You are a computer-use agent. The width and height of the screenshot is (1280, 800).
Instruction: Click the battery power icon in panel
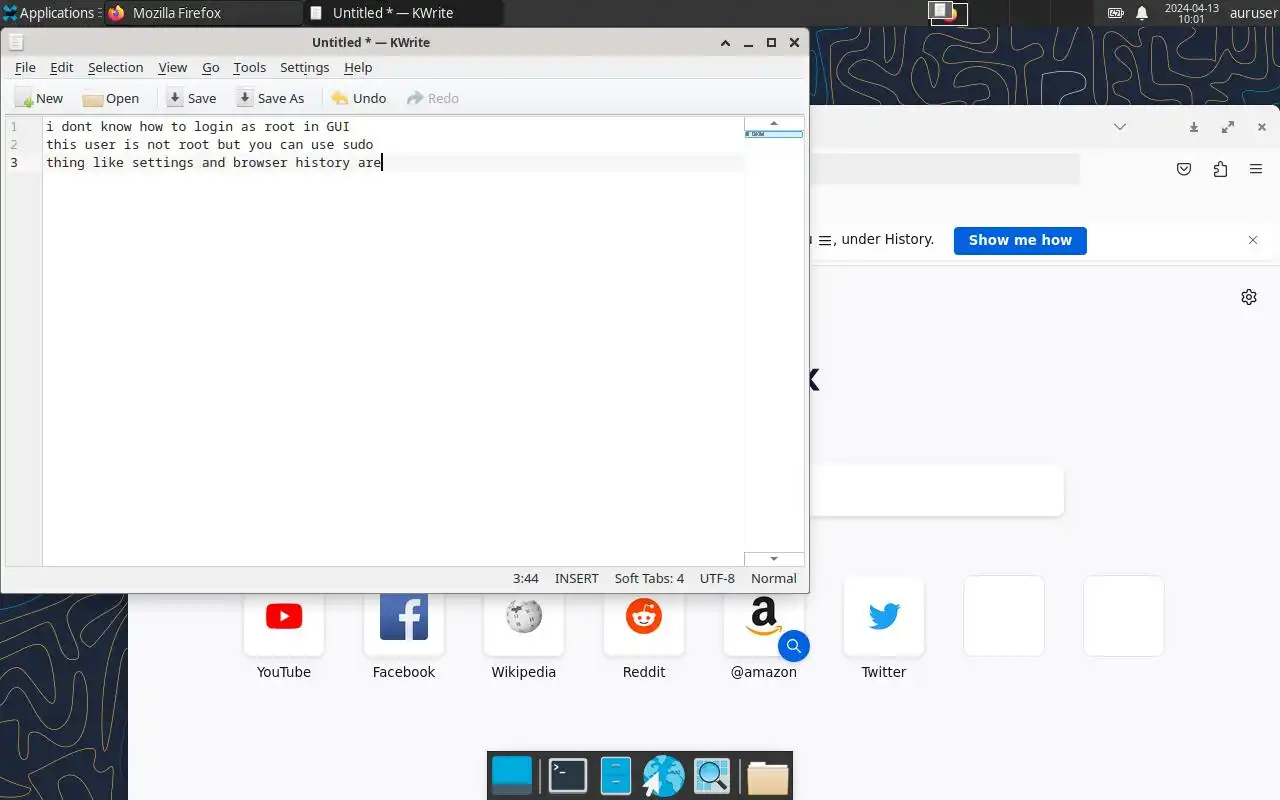point(1116,13)
